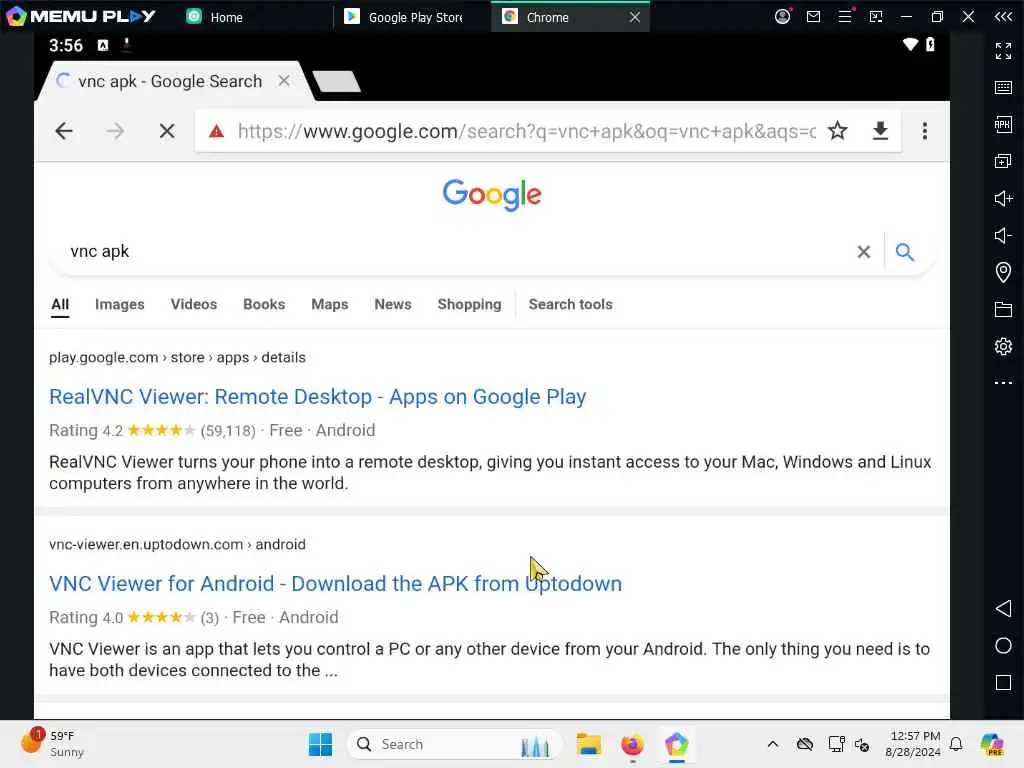Click the Chrome forward arrow

(x=115, y=131)
